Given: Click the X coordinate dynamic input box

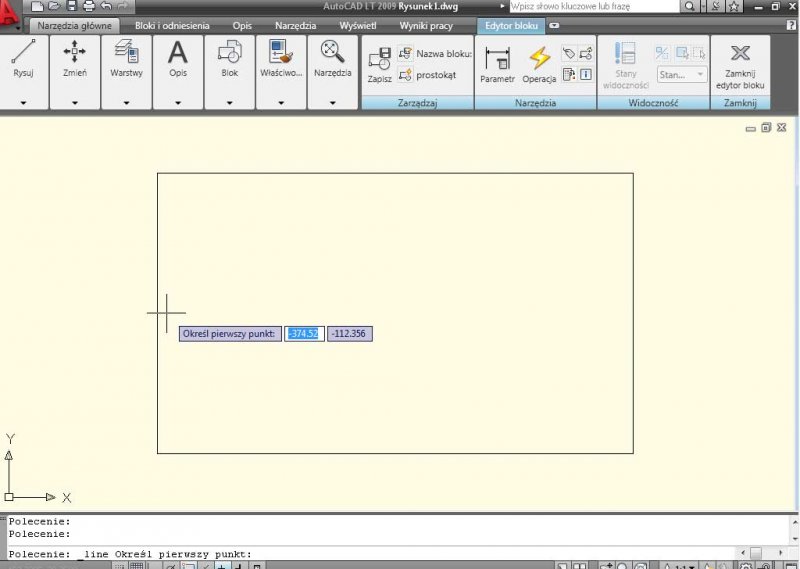Looking at the screenshot, I should [303, 334].
